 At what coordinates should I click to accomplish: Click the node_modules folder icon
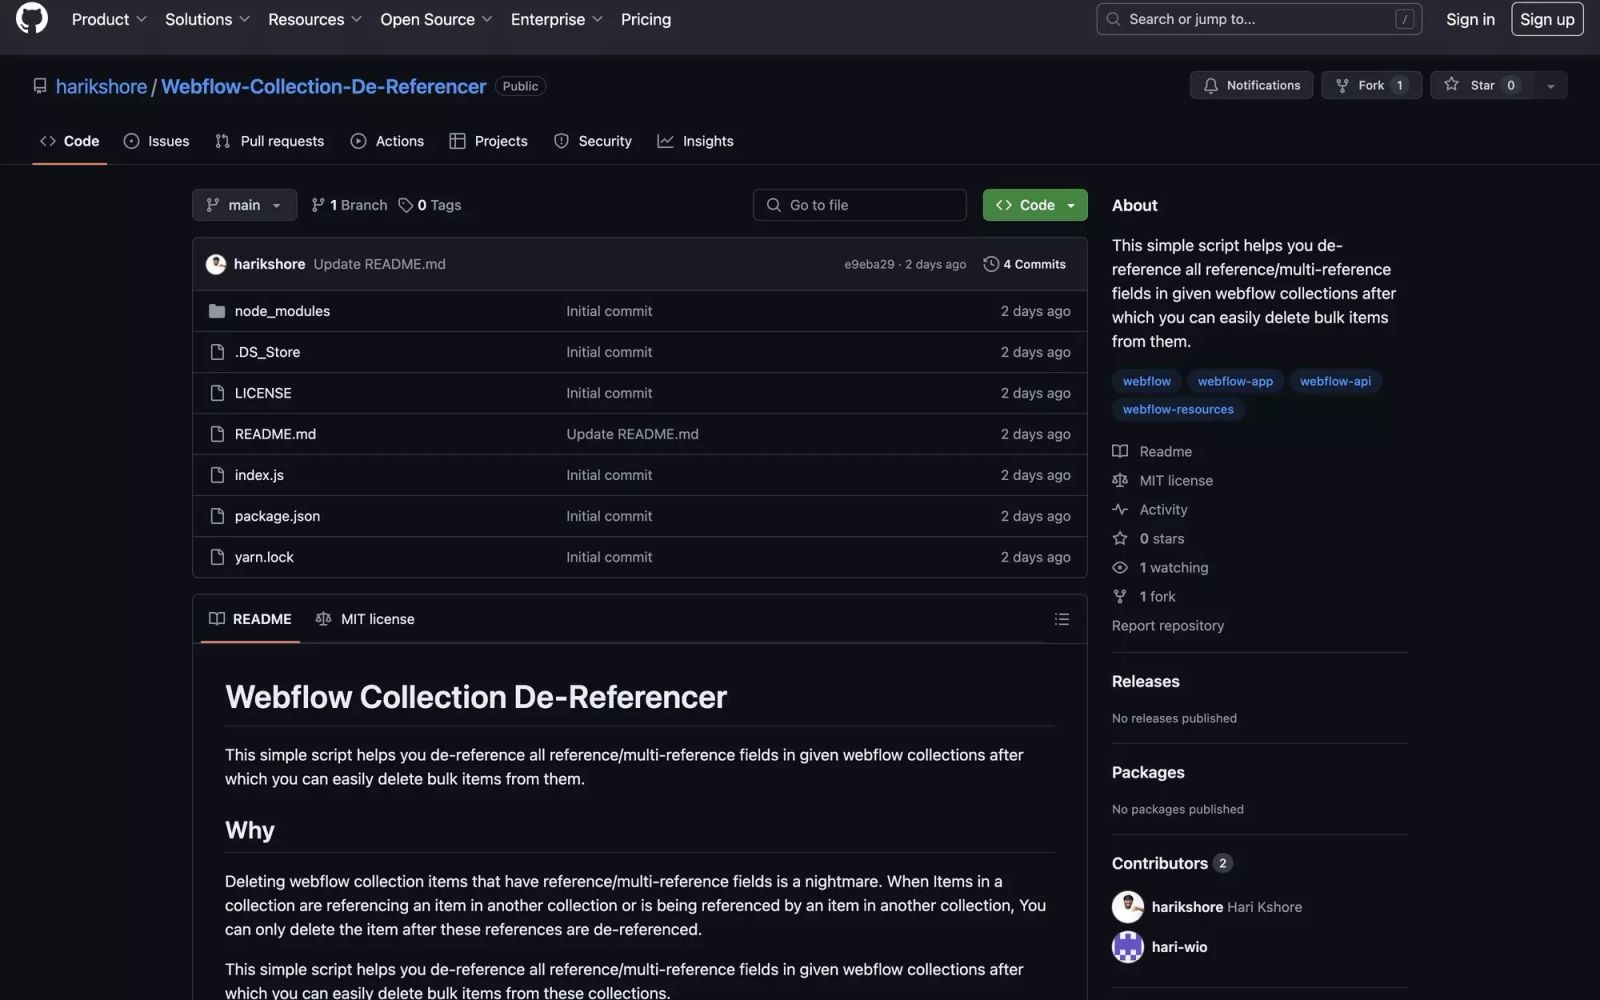(x=217, y=311)
